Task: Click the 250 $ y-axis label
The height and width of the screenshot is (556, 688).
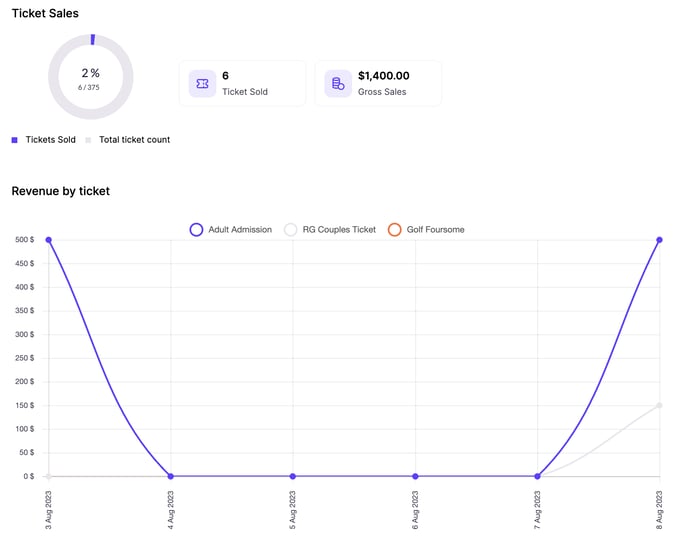Action: pyautogui.click(x=25, y=358)
